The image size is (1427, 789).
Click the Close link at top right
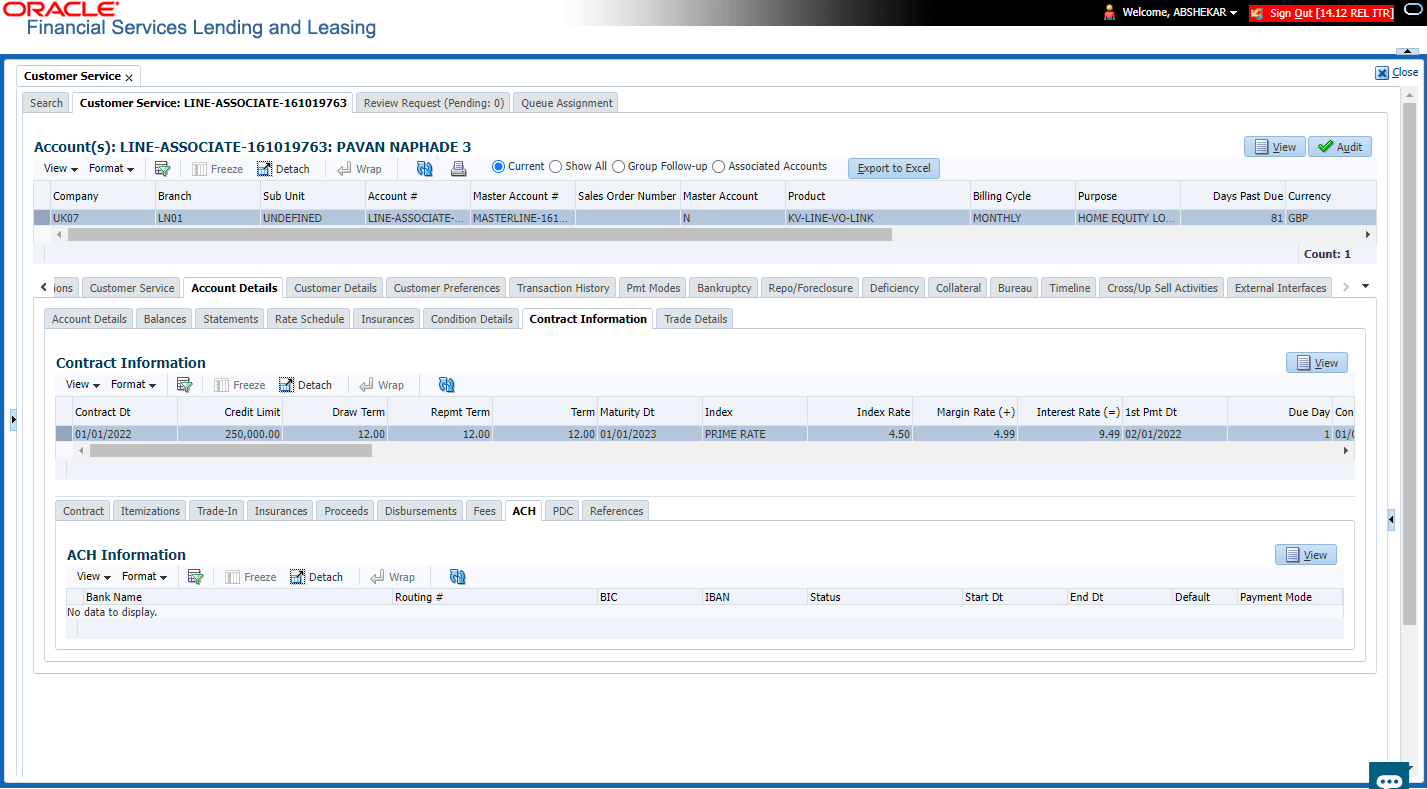(1397, 72)
